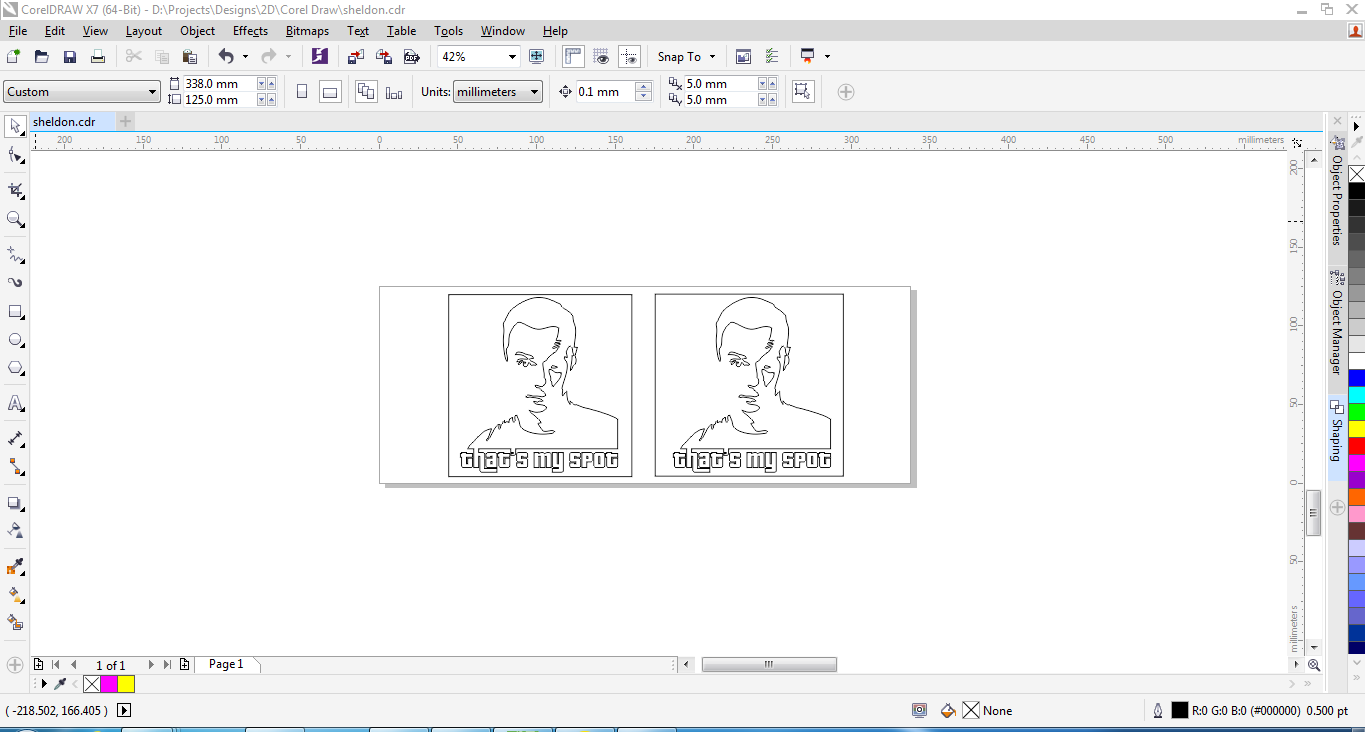Toggle All Pages layout button
Viewport: 1365px width, 732px height.
(366, 92)
